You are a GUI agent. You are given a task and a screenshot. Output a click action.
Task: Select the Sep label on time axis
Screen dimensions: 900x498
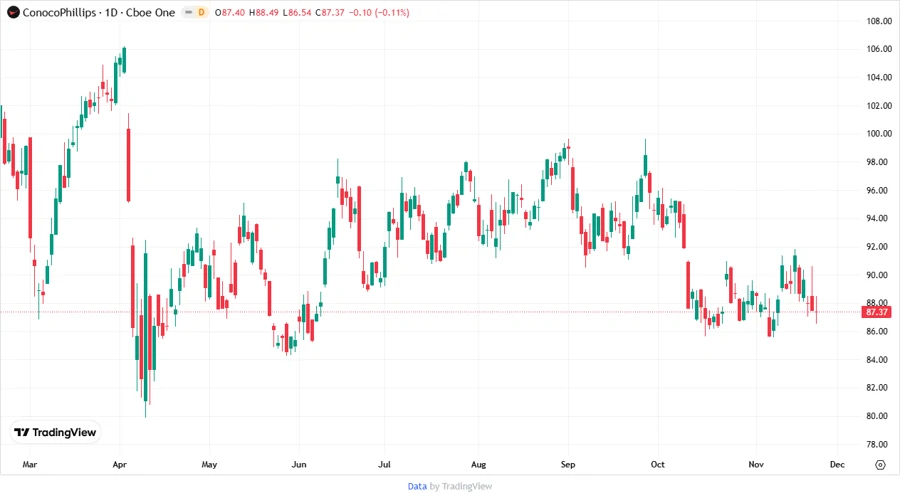[568, 465]
